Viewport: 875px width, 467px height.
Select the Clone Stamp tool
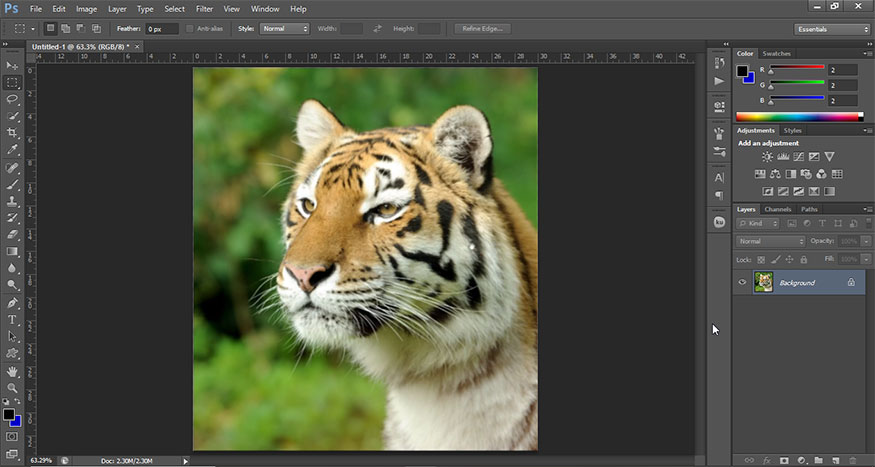(x=12, y=201)
